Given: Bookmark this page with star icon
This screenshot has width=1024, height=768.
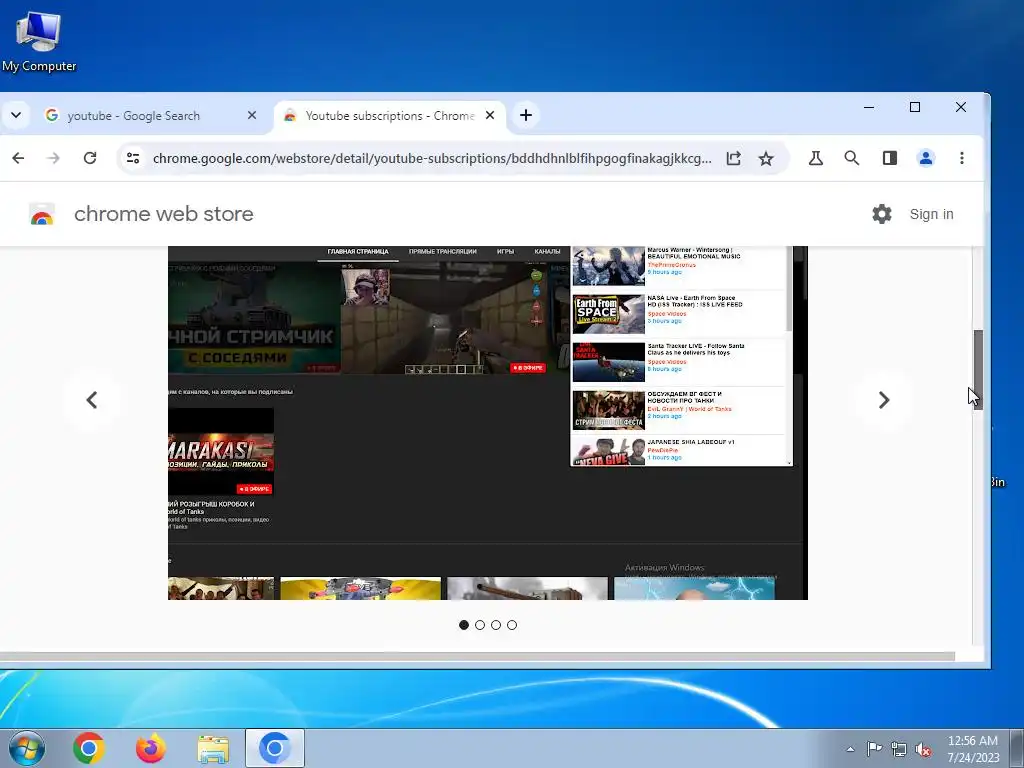Looking at the screenshot, I should click(766, 159).
